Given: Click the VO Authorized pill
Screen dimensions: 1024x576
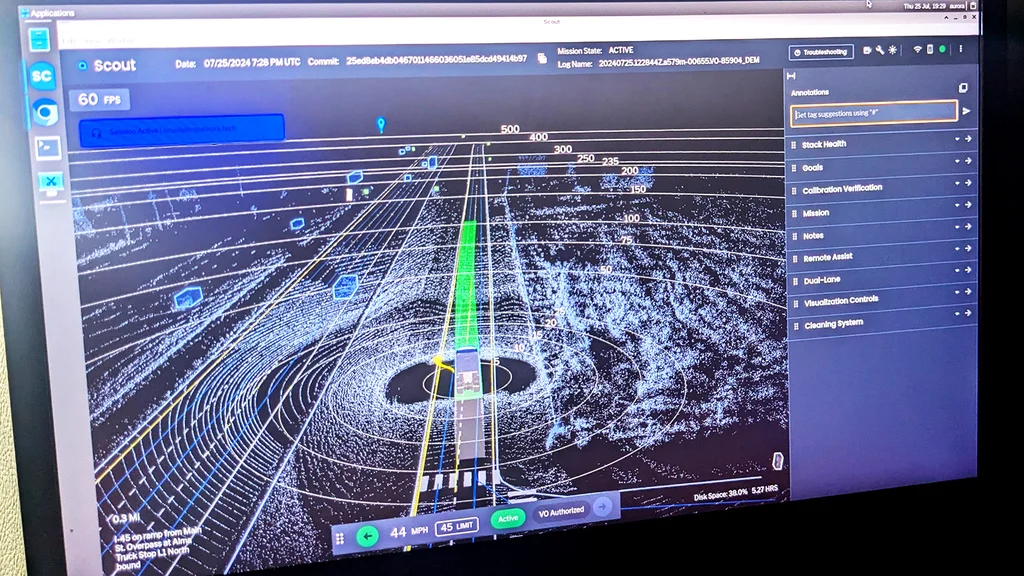Looking at the screenshot, I should [x=561, y=513].
